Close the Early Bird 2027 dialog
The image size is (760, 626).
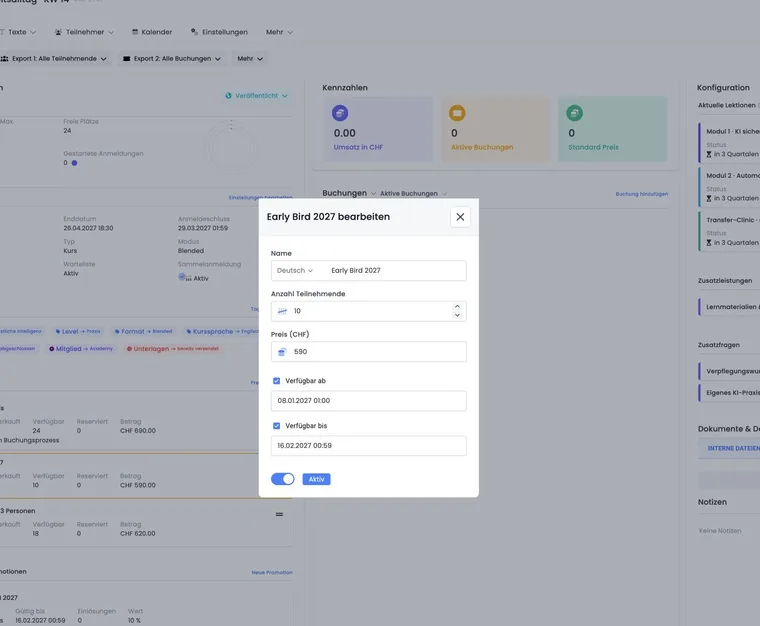click(460, 217)
